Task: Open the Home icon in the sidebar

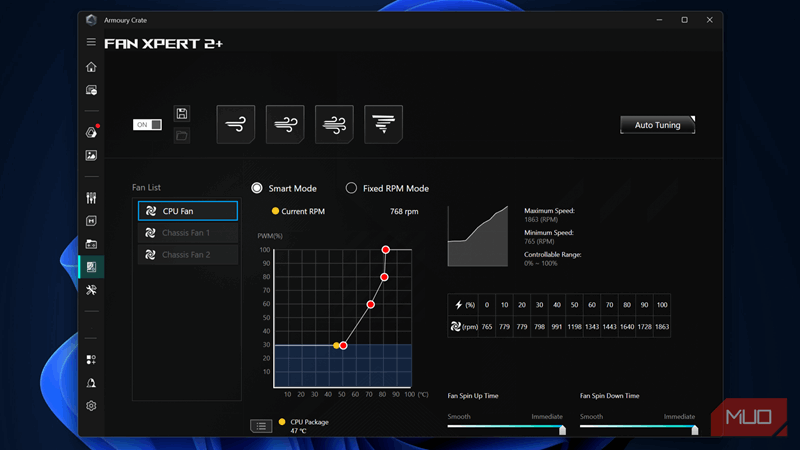Action: click(91, 67)
